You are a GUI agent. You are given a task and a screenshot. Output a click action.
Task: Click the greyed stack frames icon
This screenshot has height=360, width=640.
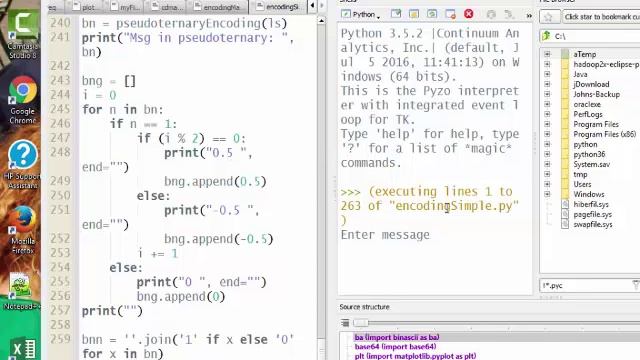[x=509, y=15]
